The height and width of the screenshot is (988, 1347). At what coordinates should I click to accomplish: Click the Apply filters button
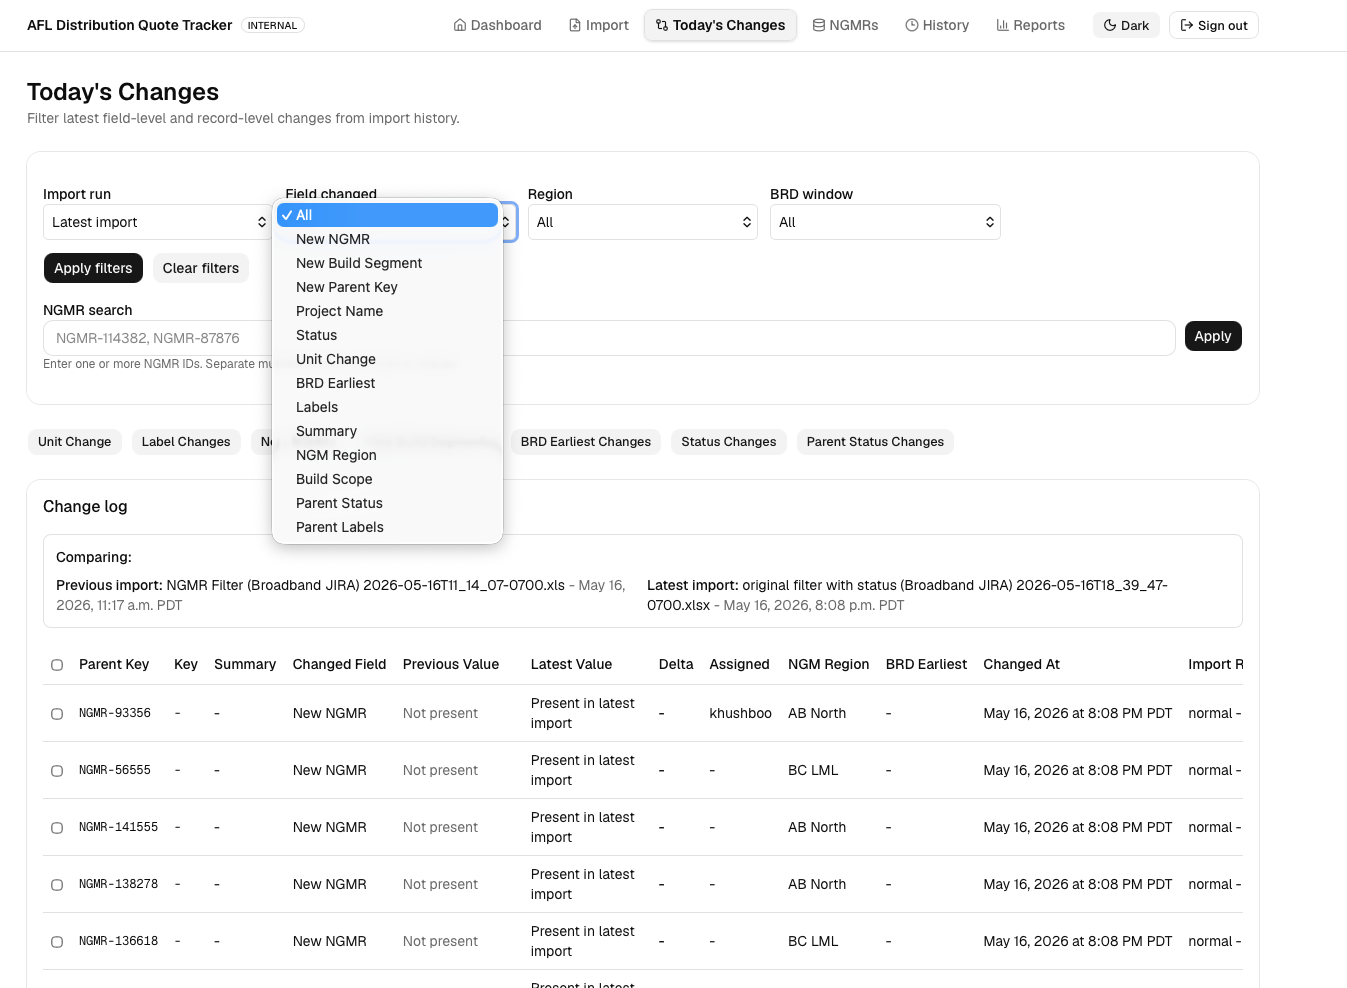[93, 268]
